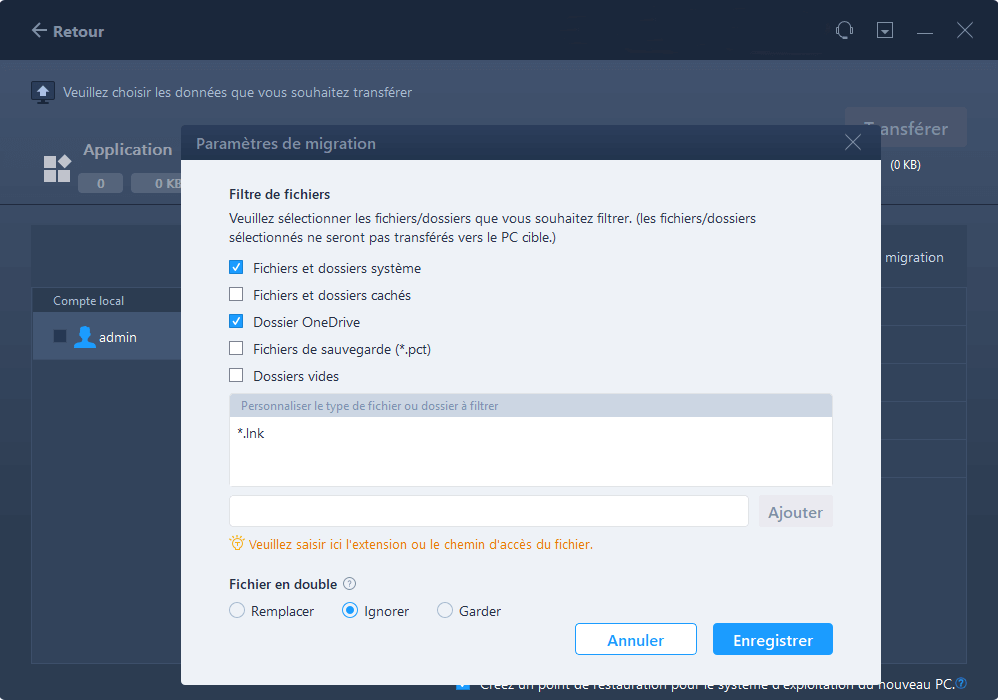The width and height of the screenshot is (998, 700).
Task: Choose the Garder radio option
Action: pos(445,610)
